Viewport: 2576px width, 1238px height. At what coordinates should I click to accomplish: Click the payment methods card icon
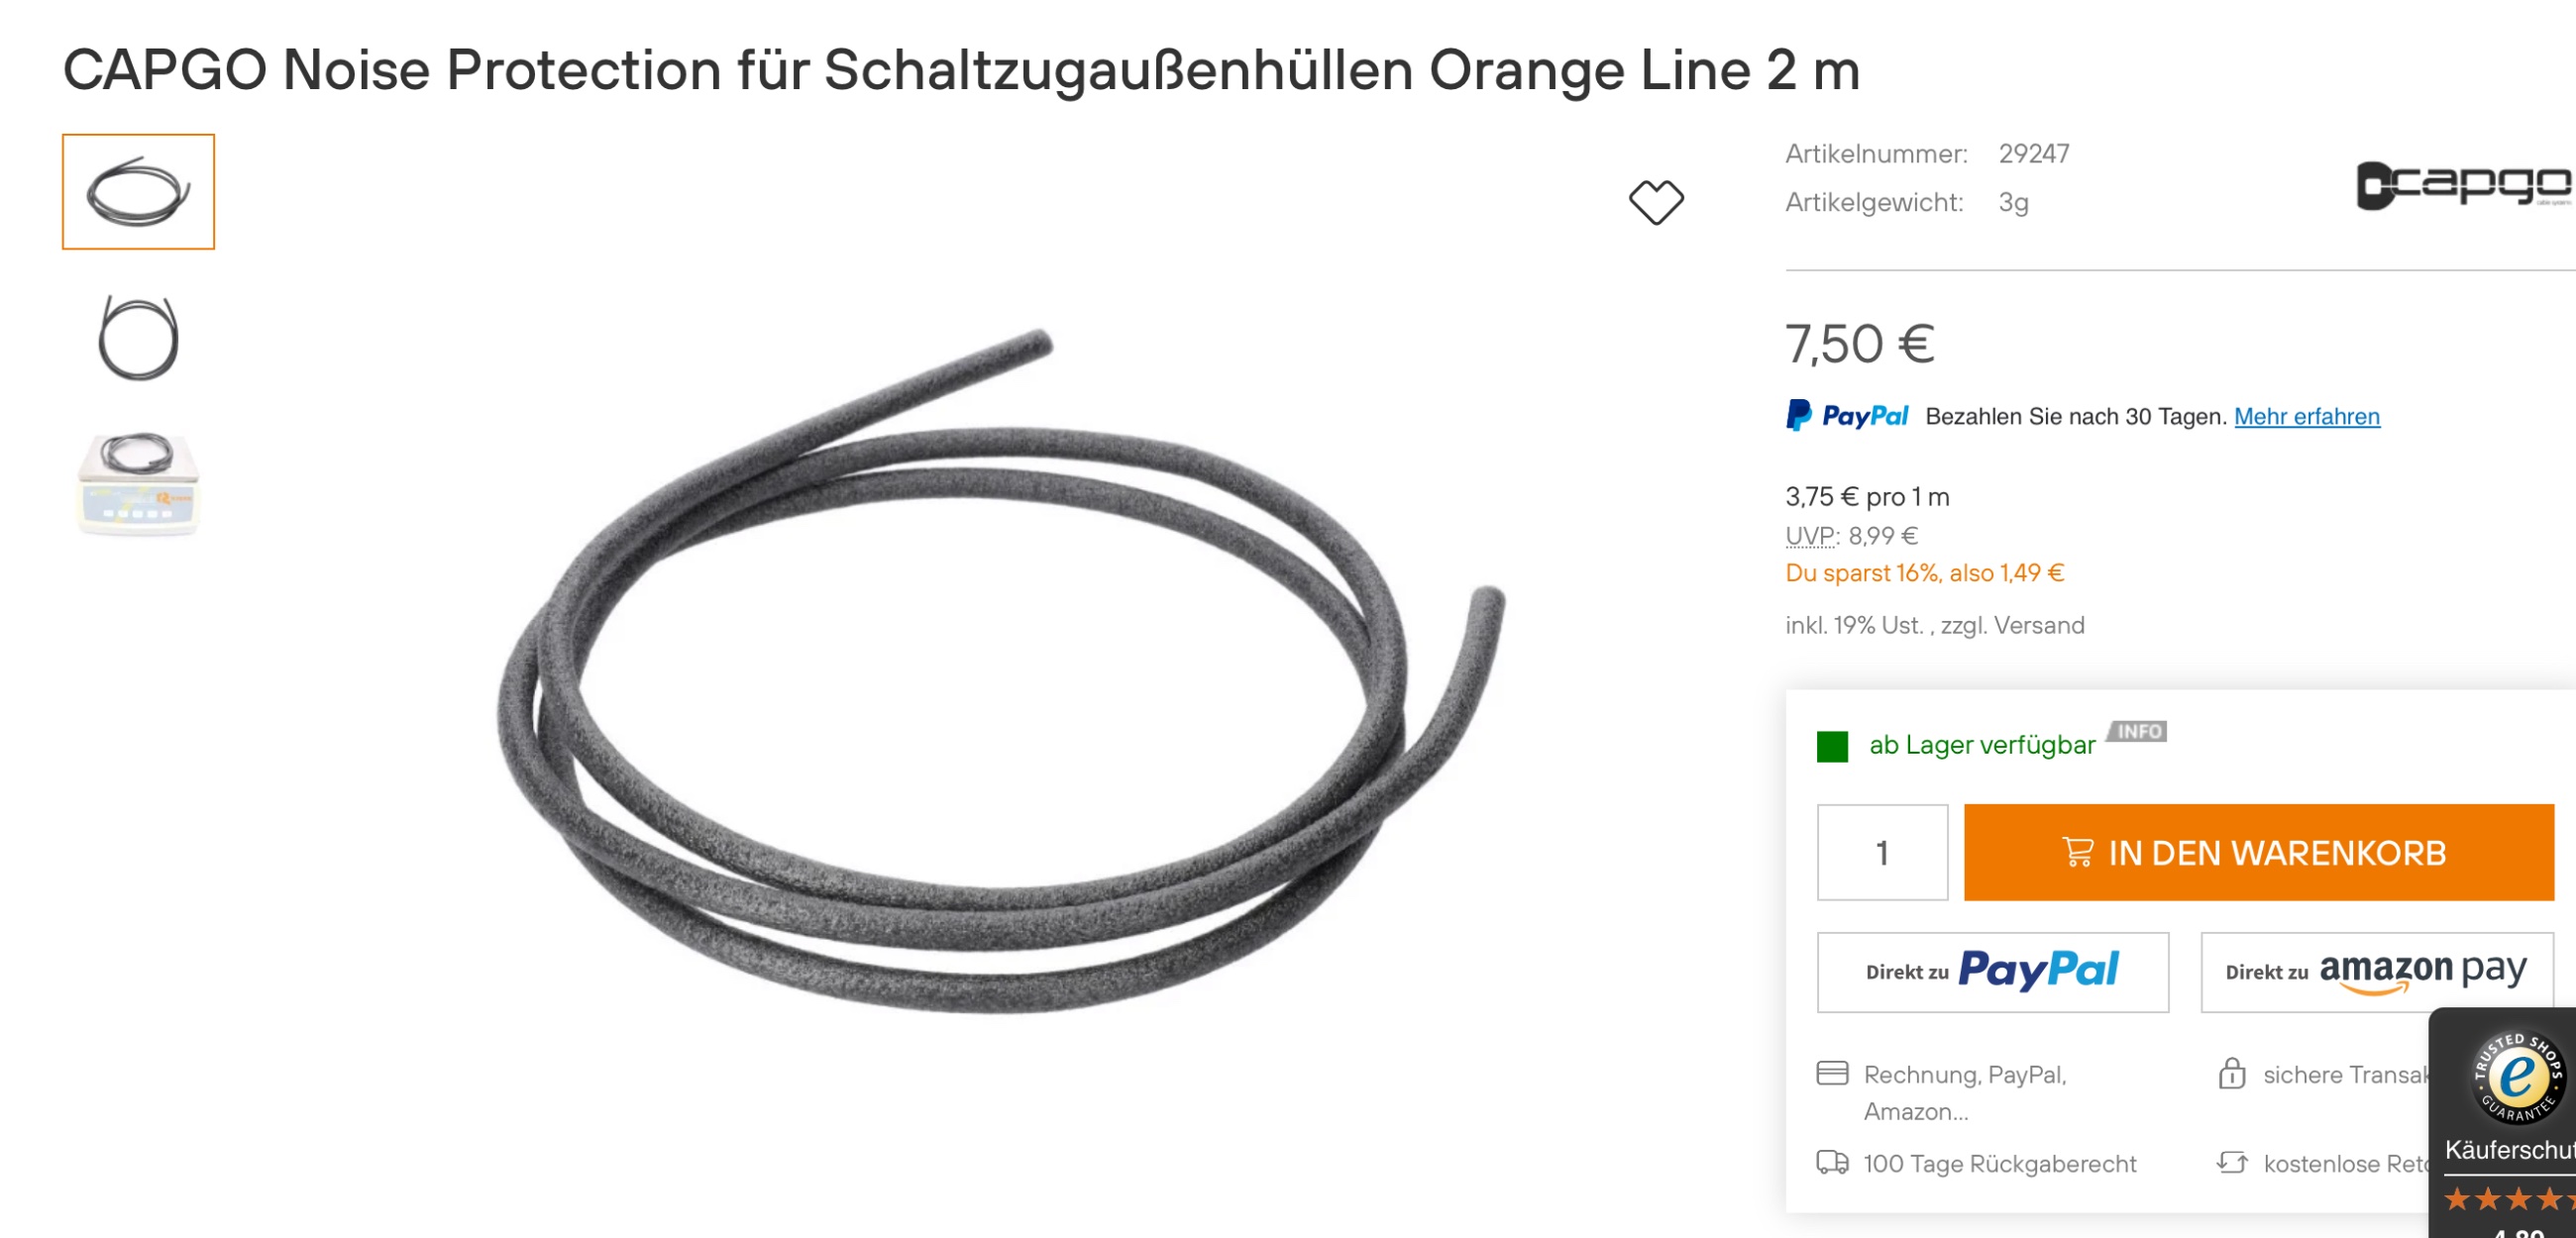(1832, 1074)
